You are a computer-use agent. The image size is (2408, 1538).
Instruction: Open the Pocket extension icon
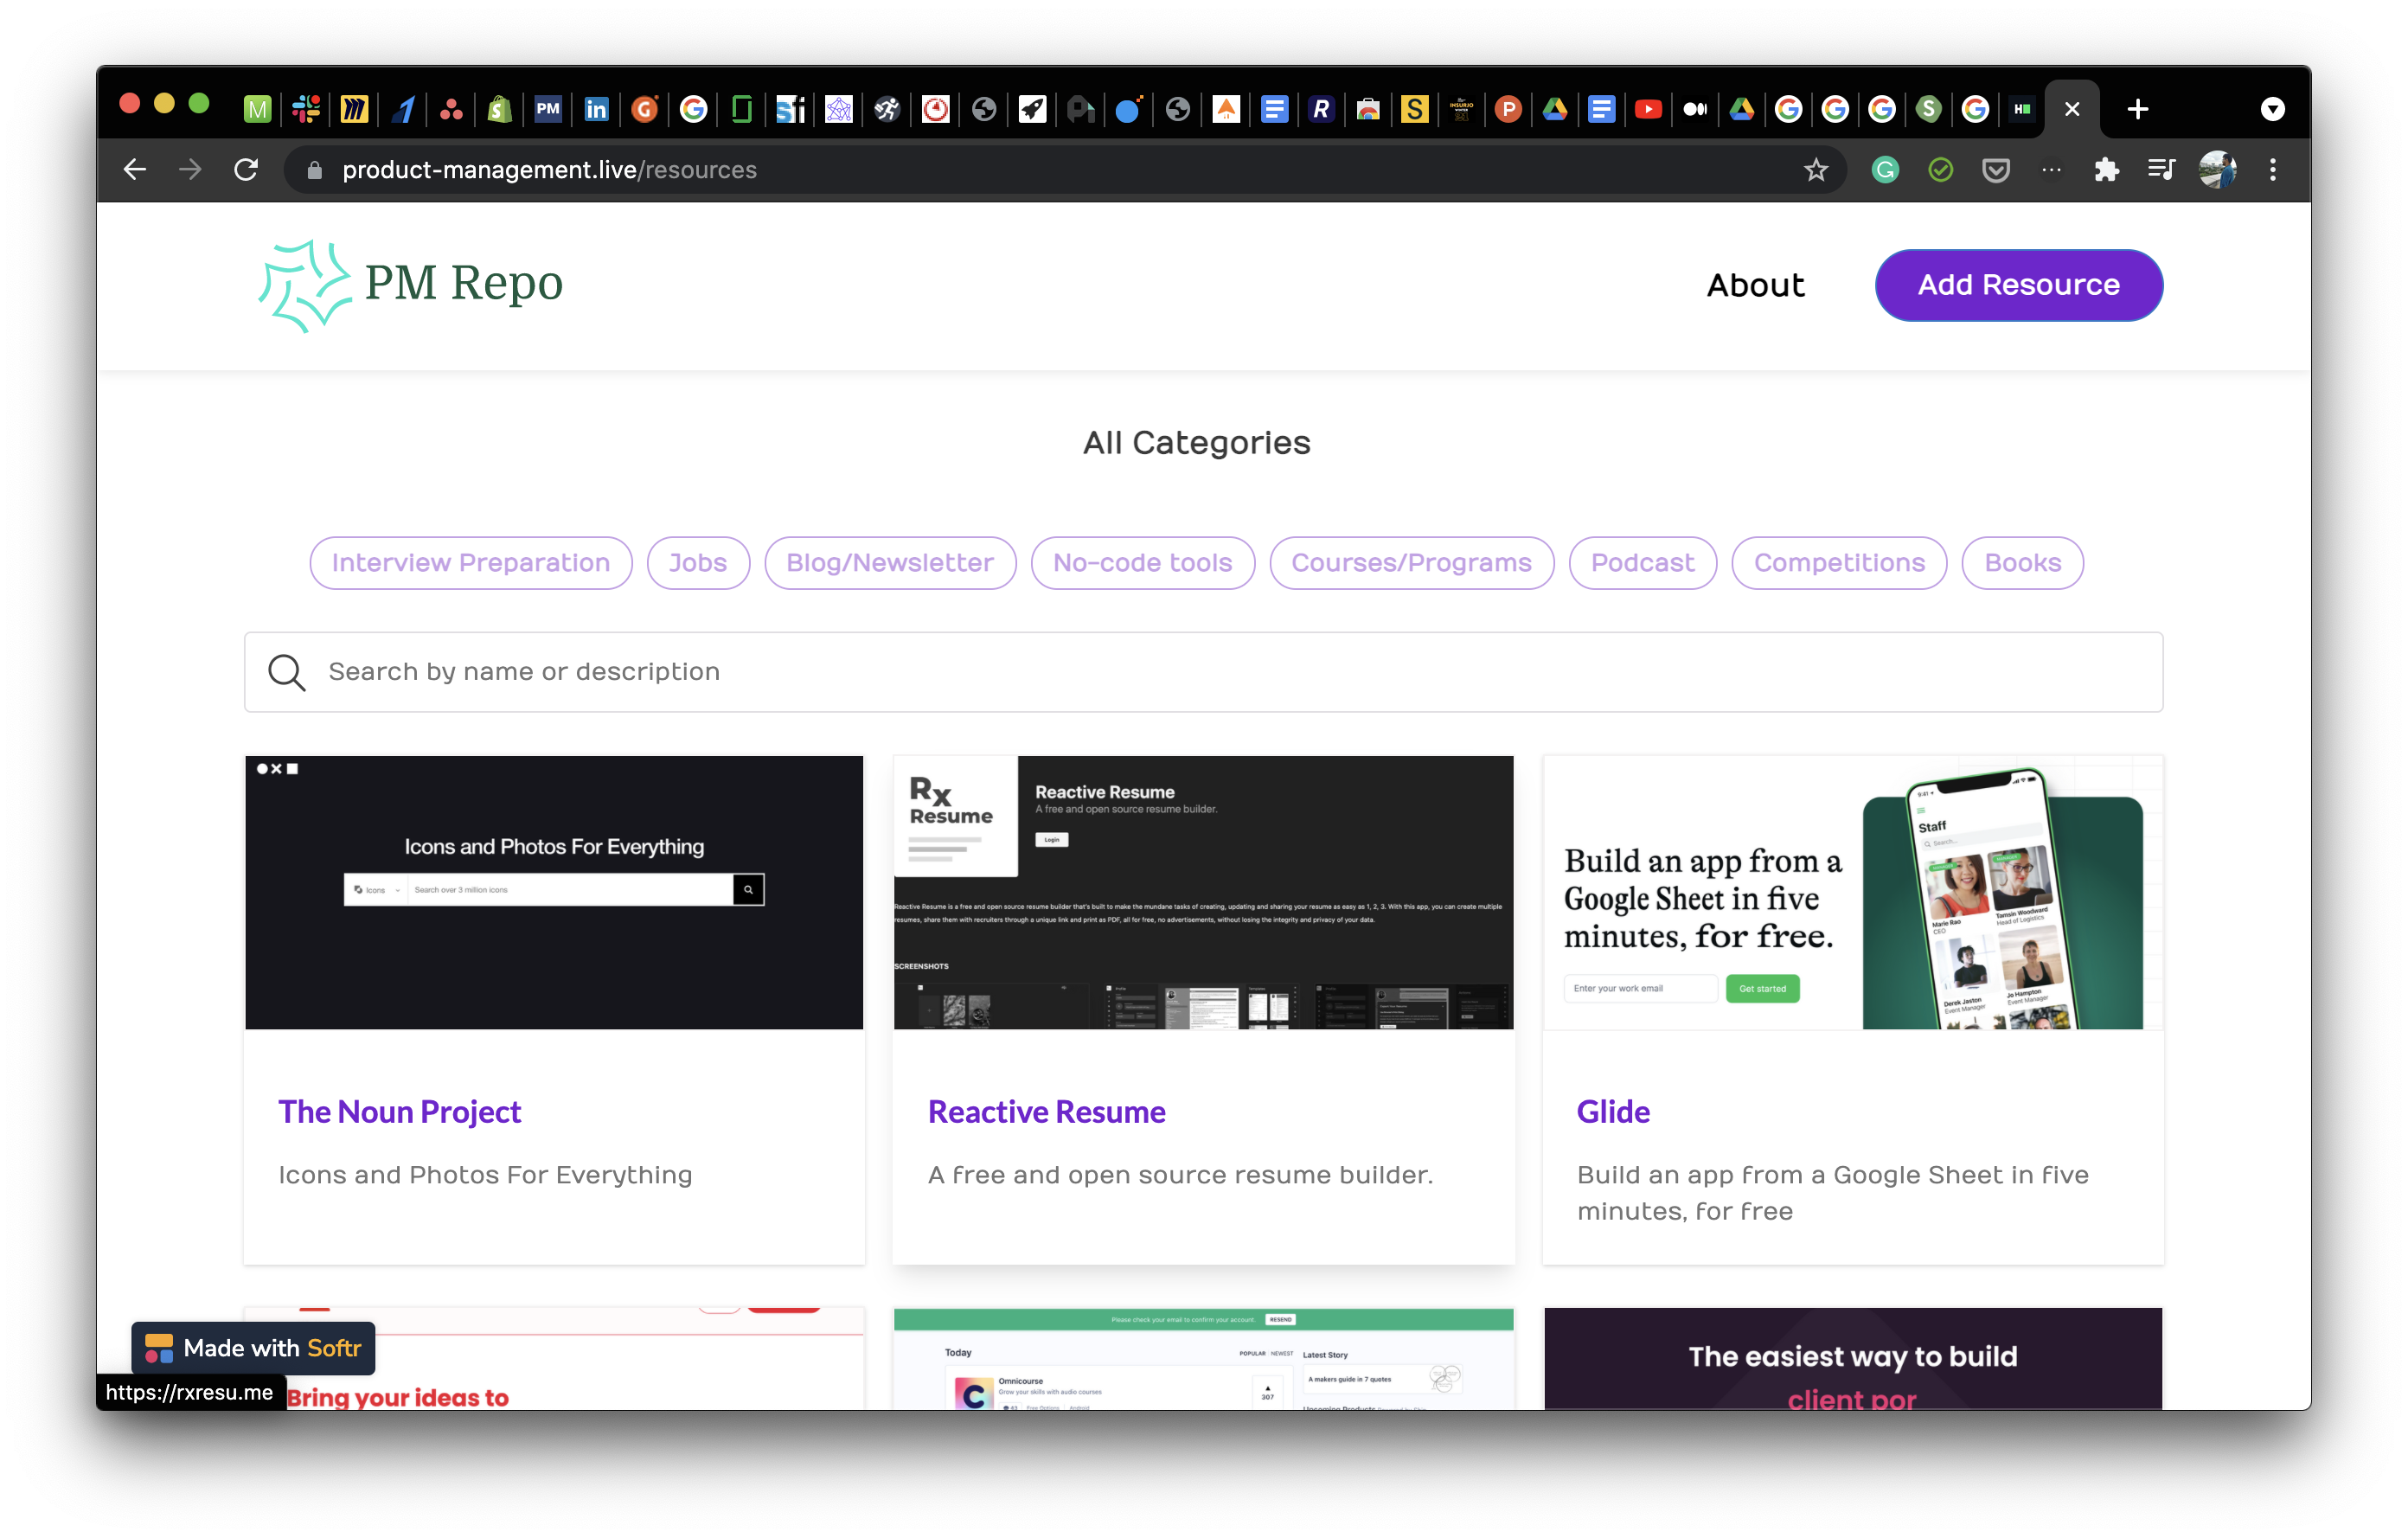1996,170
